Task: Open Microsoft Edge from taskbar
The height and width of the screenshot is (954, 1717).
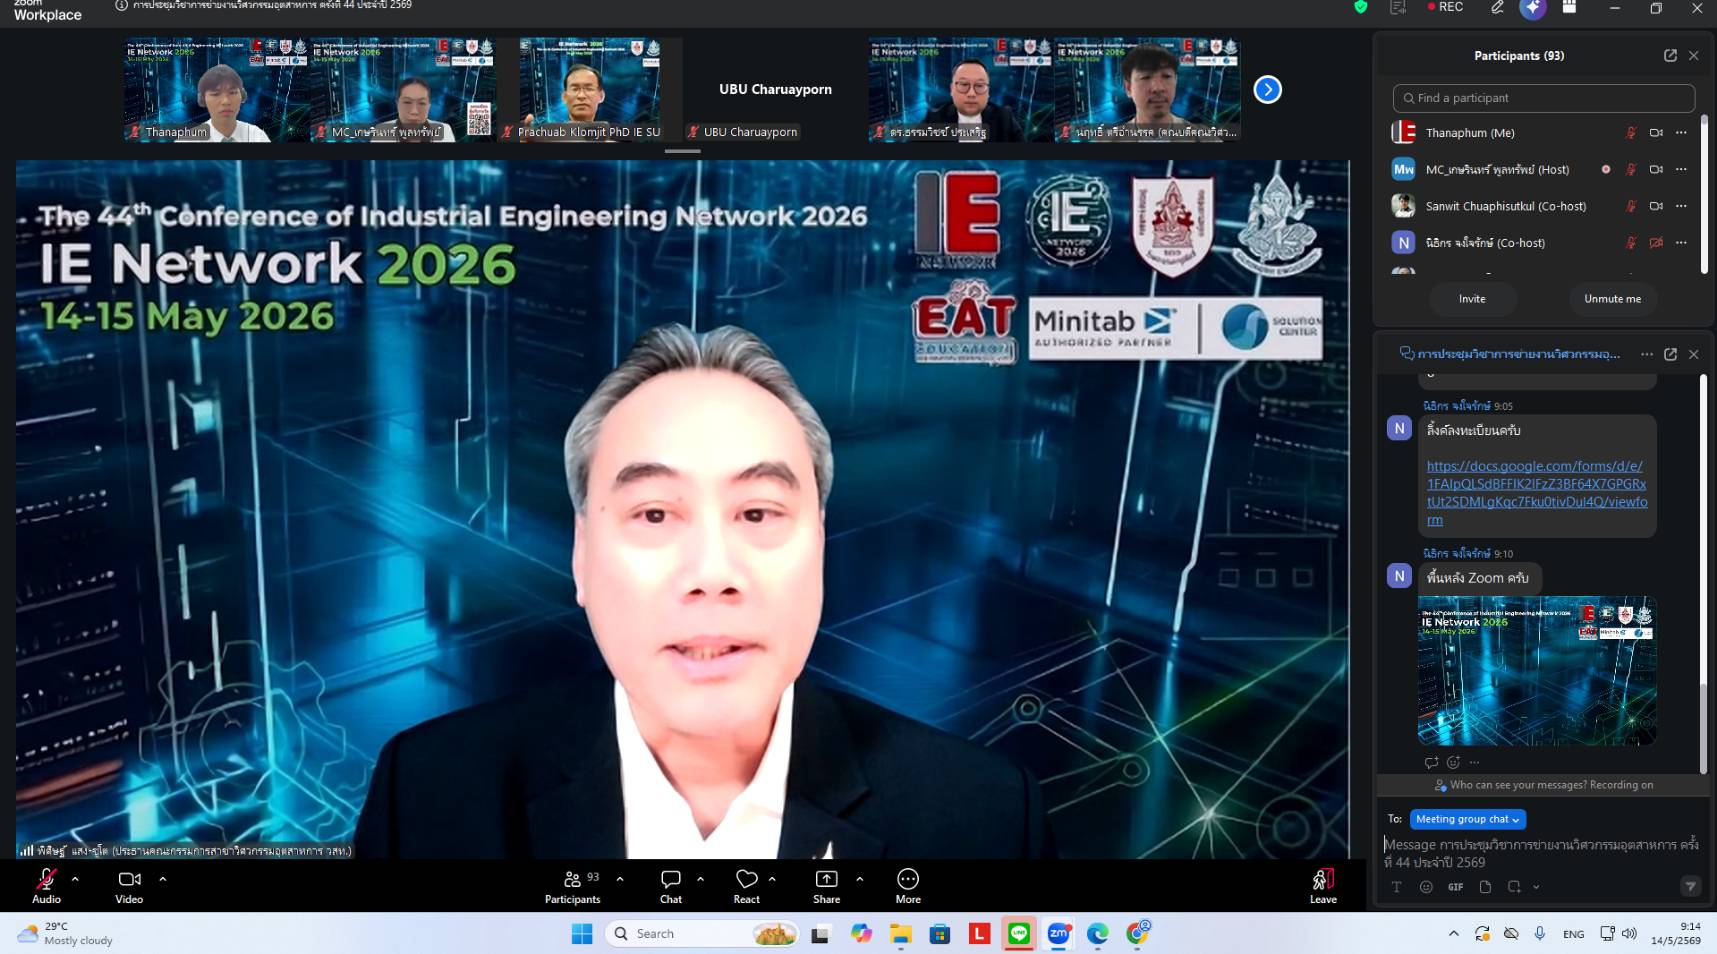Action: 1098,933
